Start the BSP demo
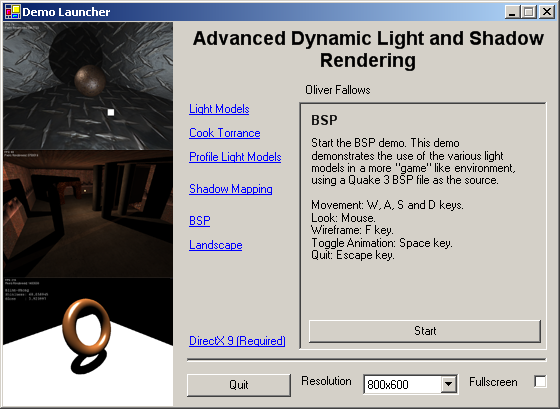Image resolution: width=560 pixels, height=409 pixels. (x=425, y=331)
